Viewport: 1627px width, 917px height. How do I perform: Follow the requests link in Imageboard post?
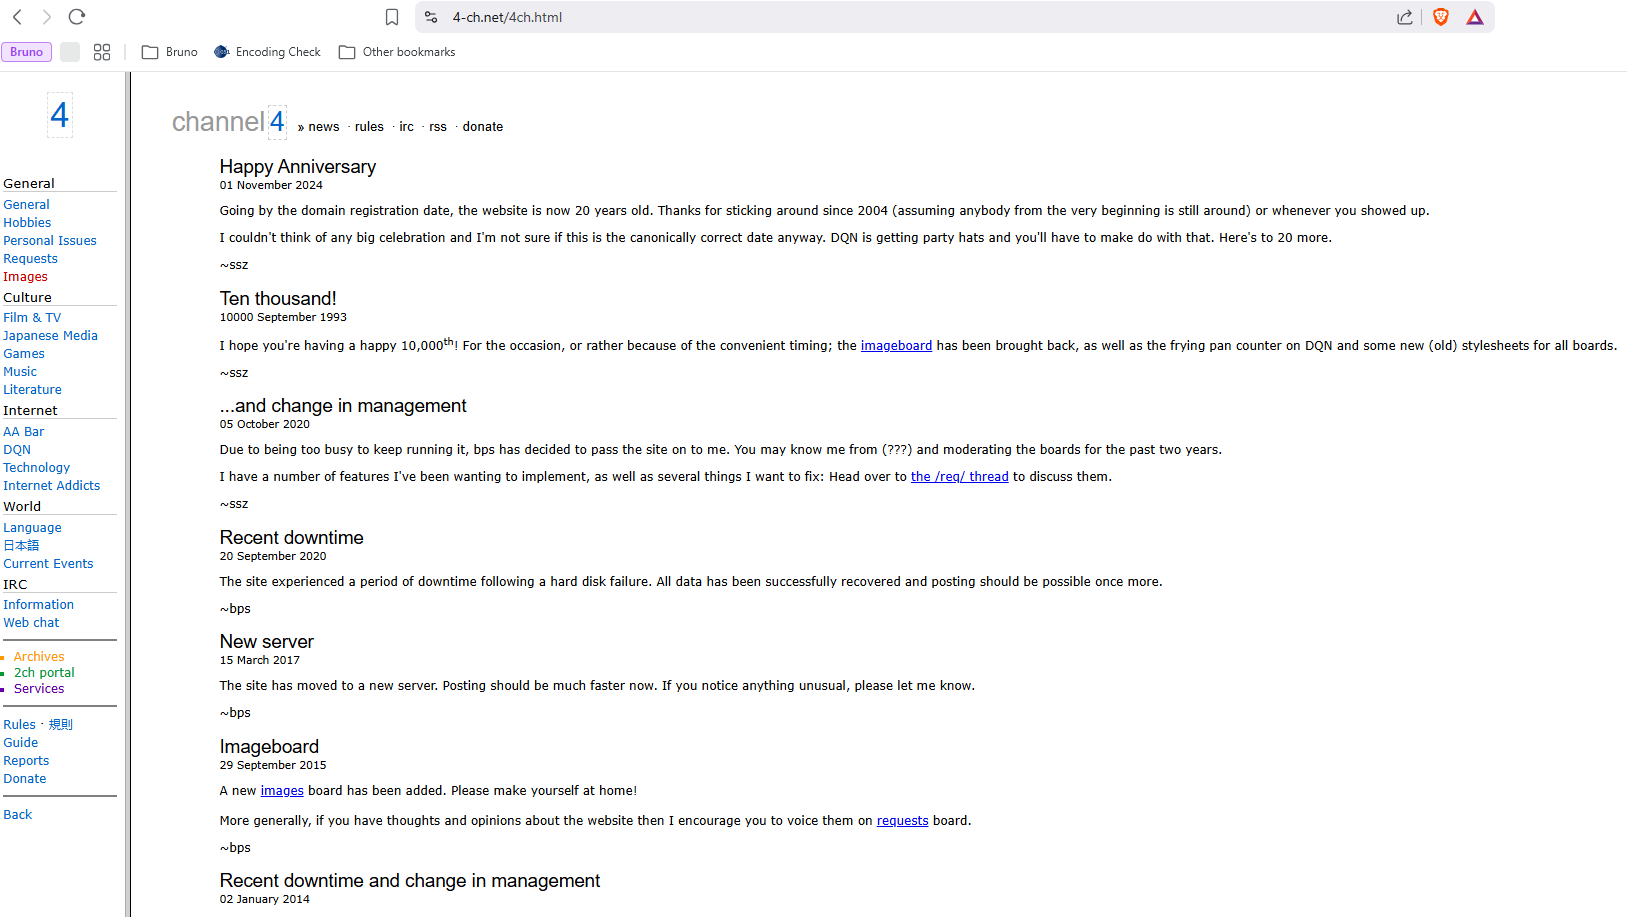click(903, 821)
